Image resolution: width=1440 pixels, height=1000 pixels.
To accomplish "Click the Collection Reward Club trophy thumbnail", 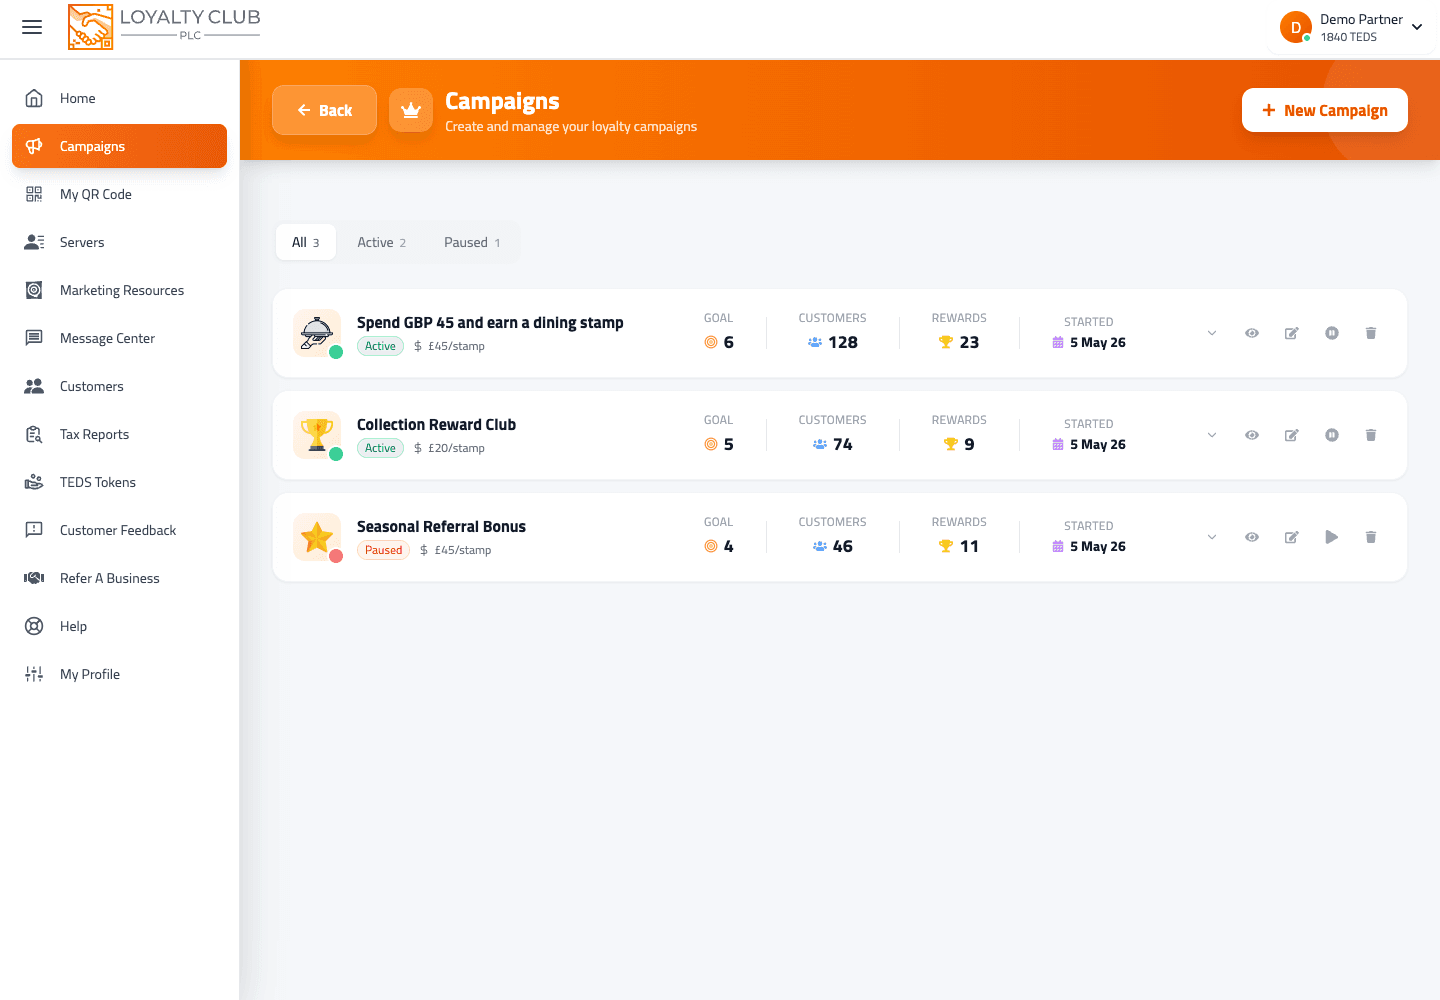I will [x=317, y=435].
